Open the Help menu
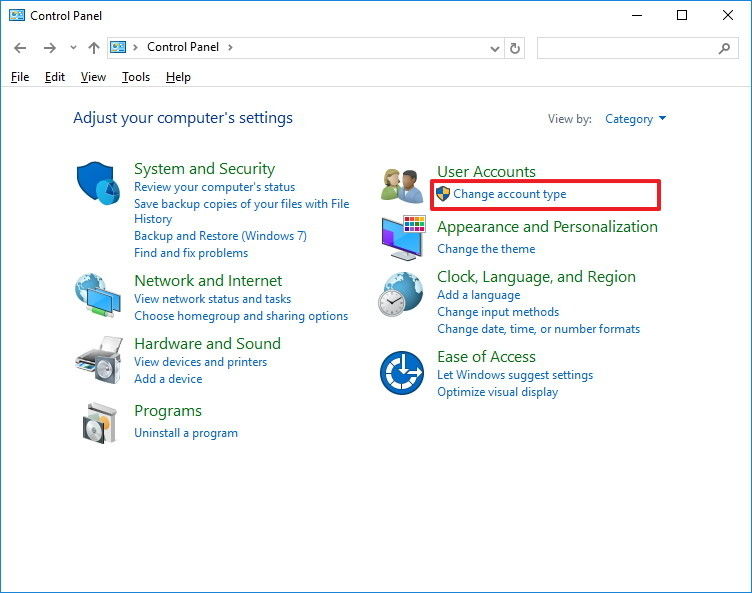The image size is (752, 593). (x=178, y=77)
